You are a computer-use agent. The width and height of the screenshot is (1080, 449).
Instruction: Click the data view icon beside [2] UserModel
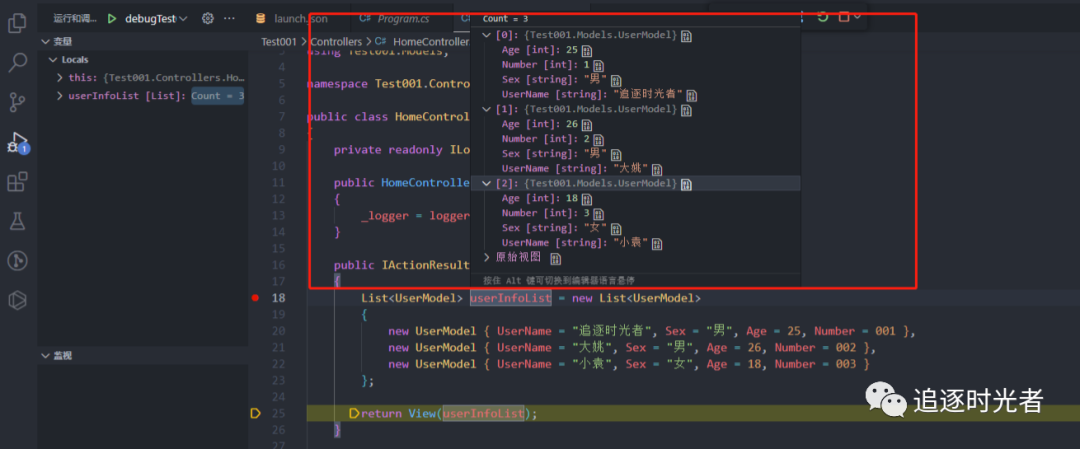click(686, 184)
